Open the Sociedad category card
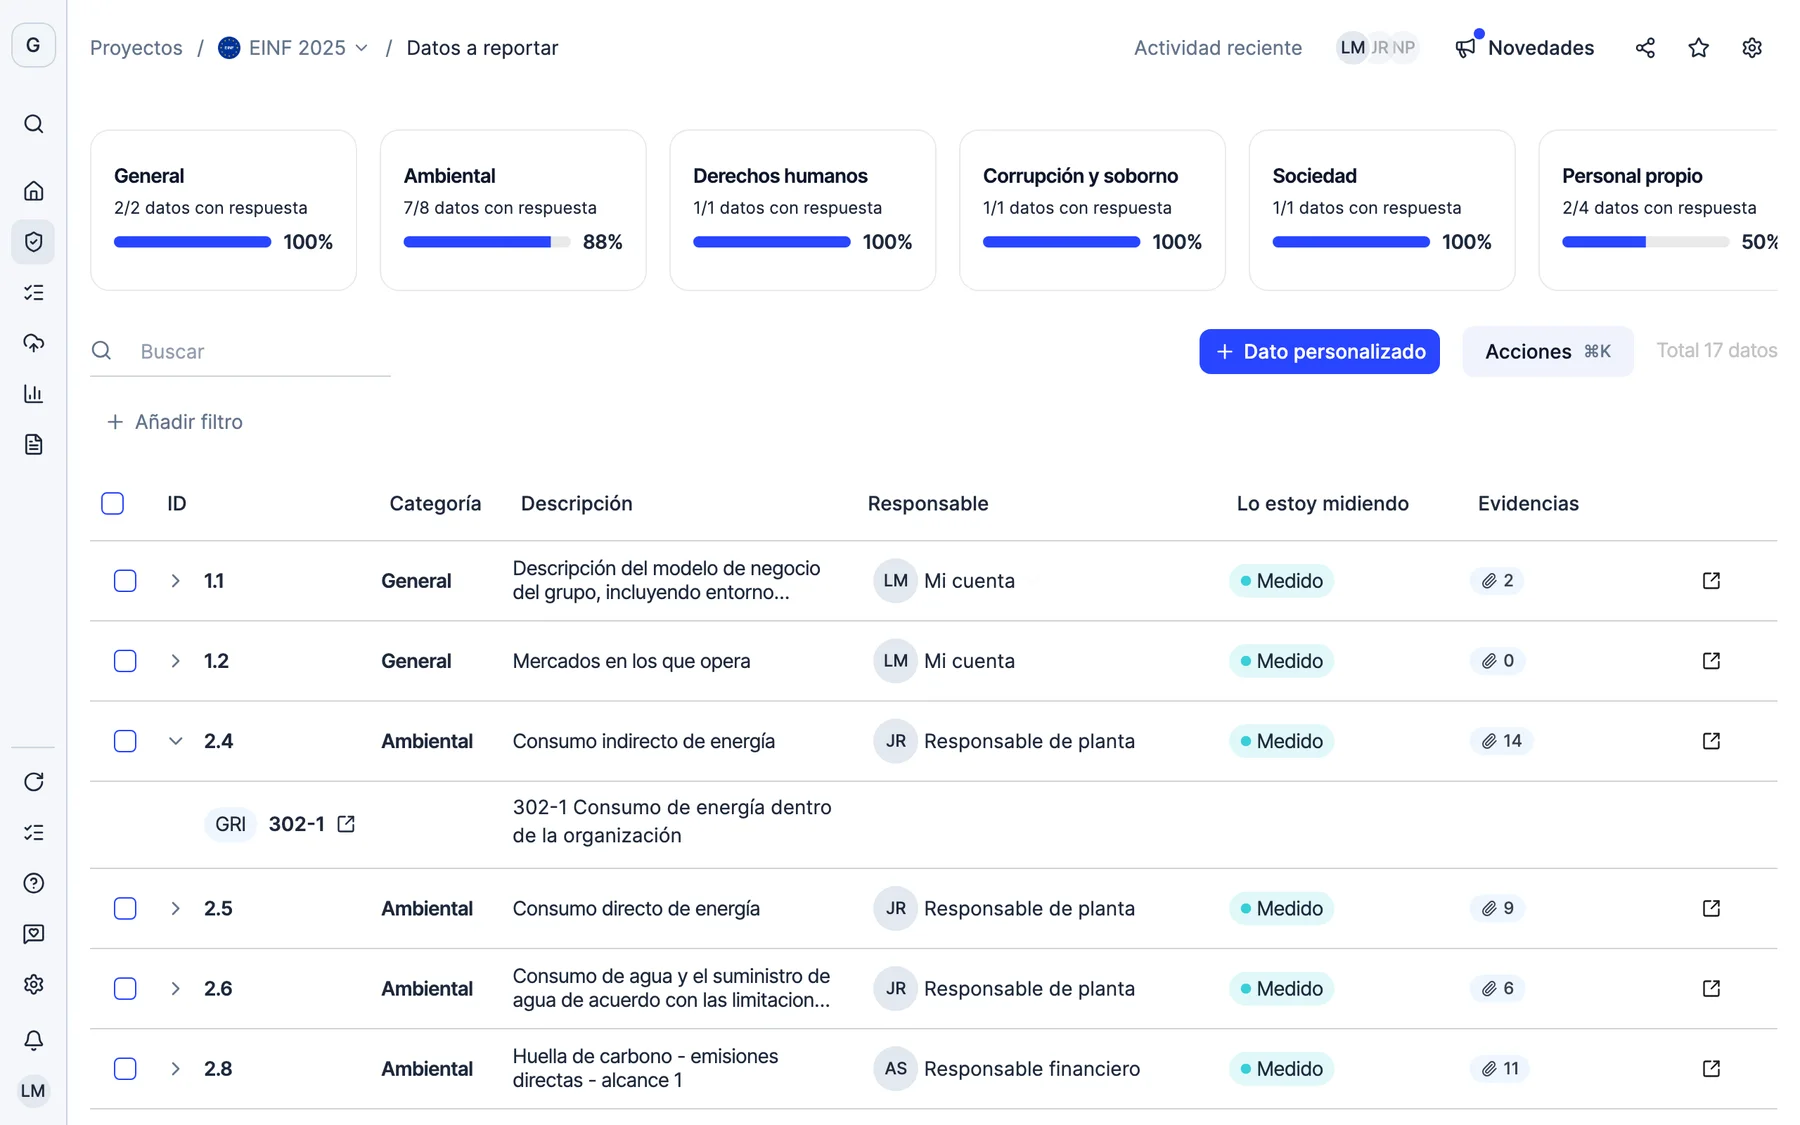The image size is (1800, 1125). tap(1382, 210)
